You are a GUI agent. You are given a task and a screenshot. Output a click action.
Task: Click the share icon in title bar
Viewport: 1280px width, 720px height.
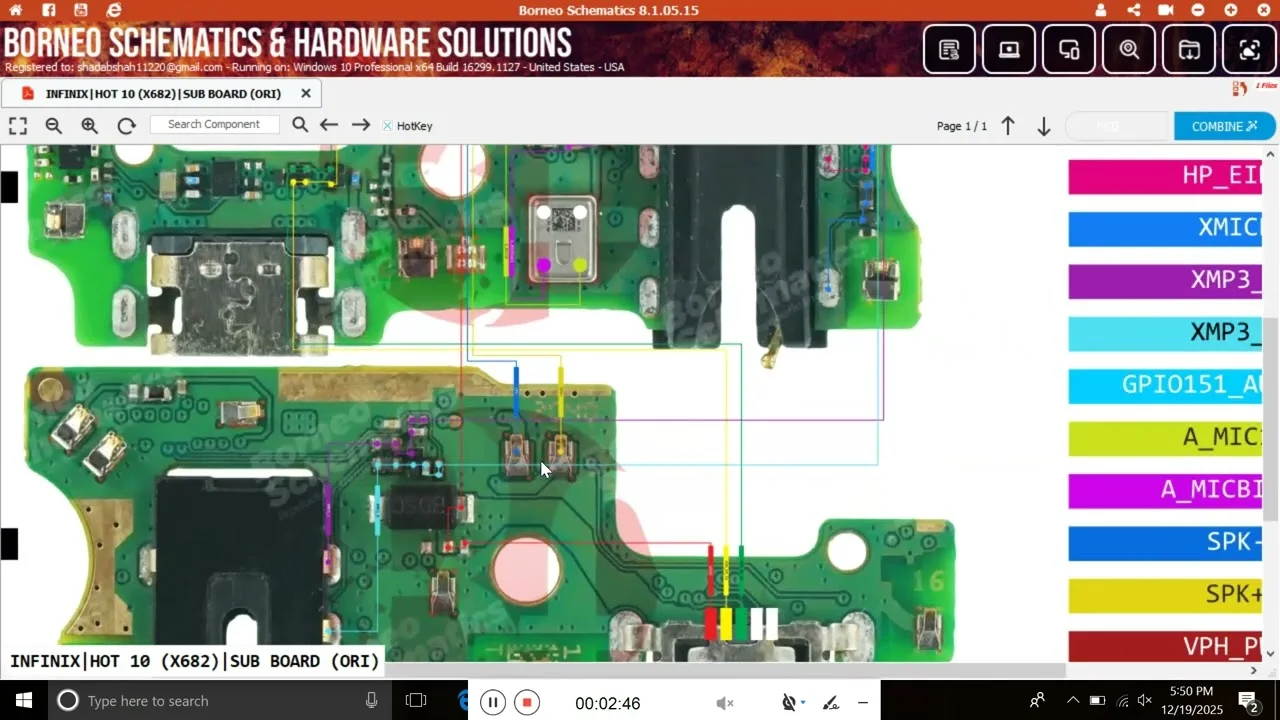pyautogui.click(x=1133, y=10)
